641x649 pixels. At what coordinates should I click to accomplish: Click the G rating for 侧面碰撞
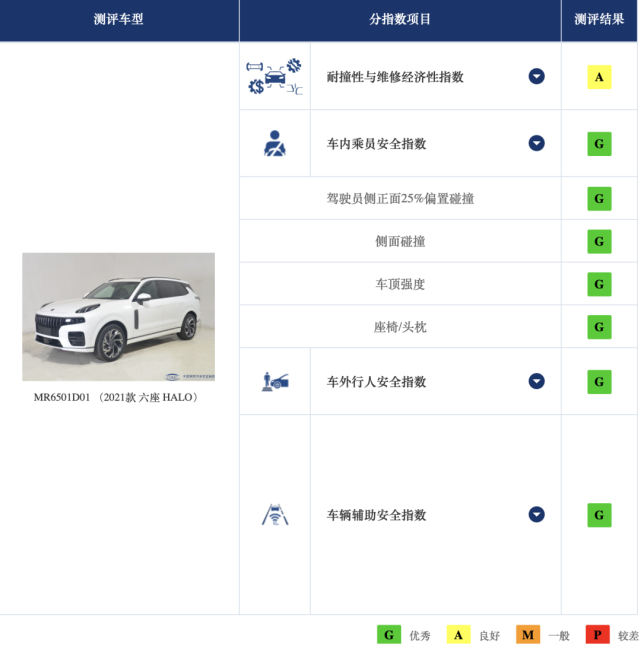pos(599,241)
